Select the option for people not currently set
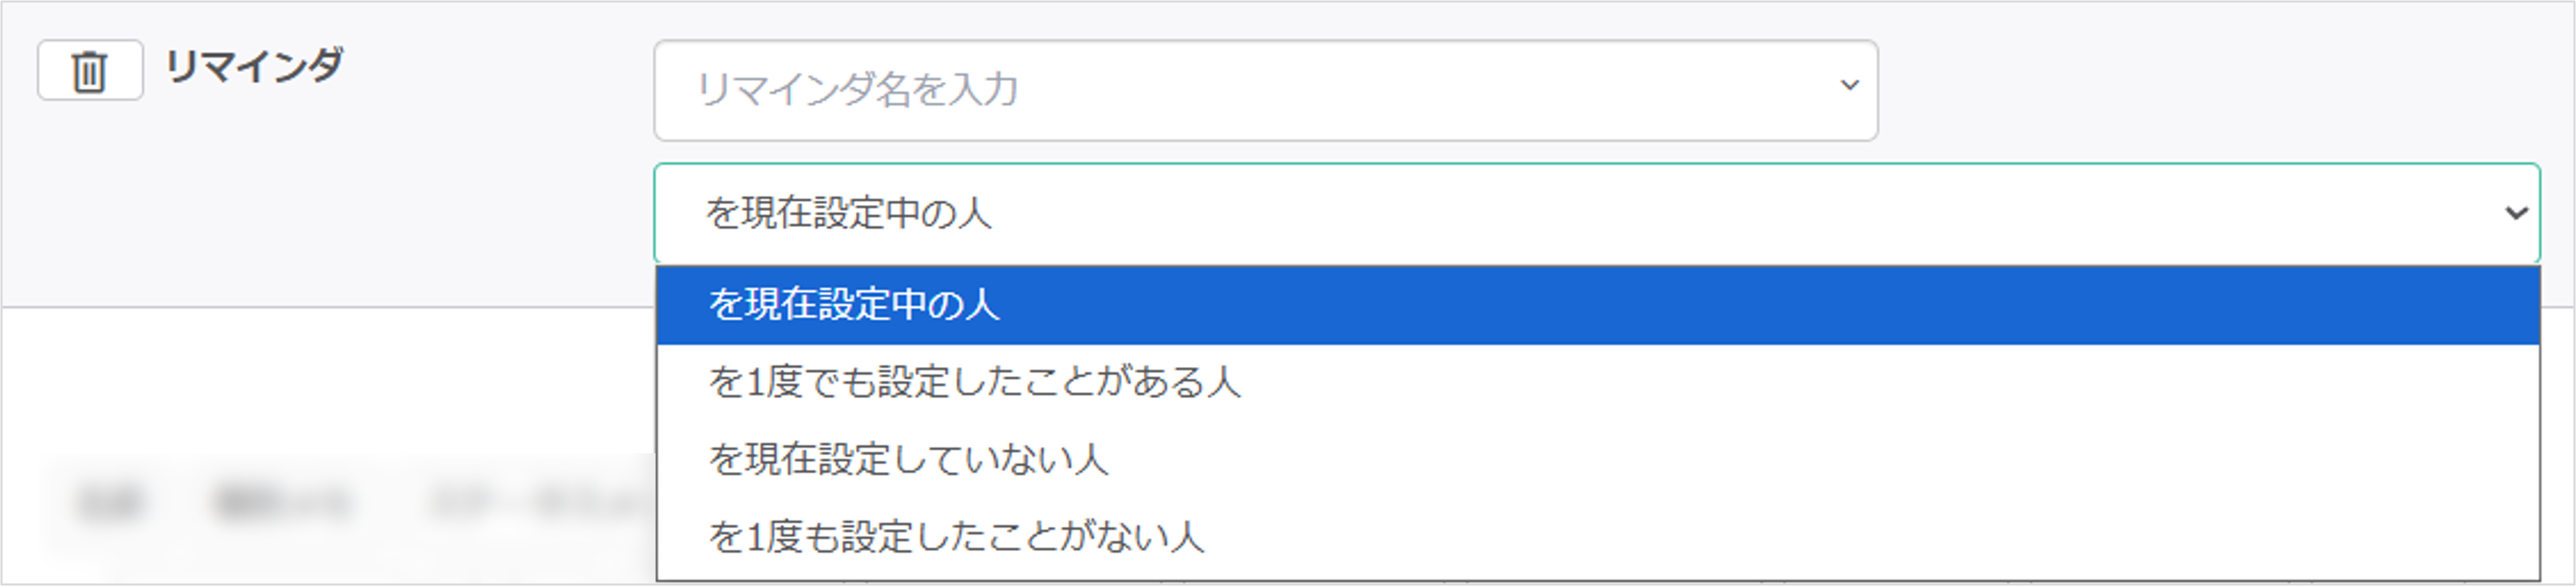The height and width of the screenshot is (586, 2576). [x=908, y=460]
